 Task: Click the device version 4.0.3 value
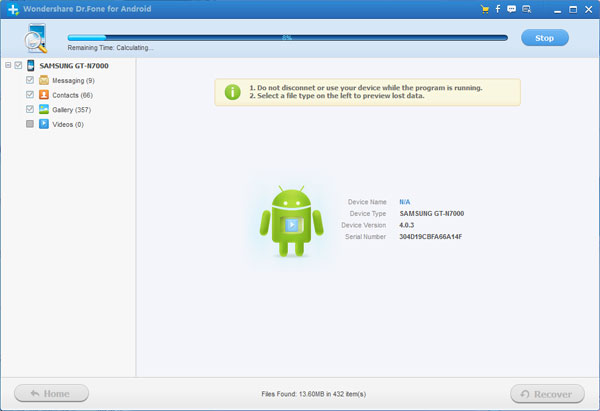click(406, 225)
